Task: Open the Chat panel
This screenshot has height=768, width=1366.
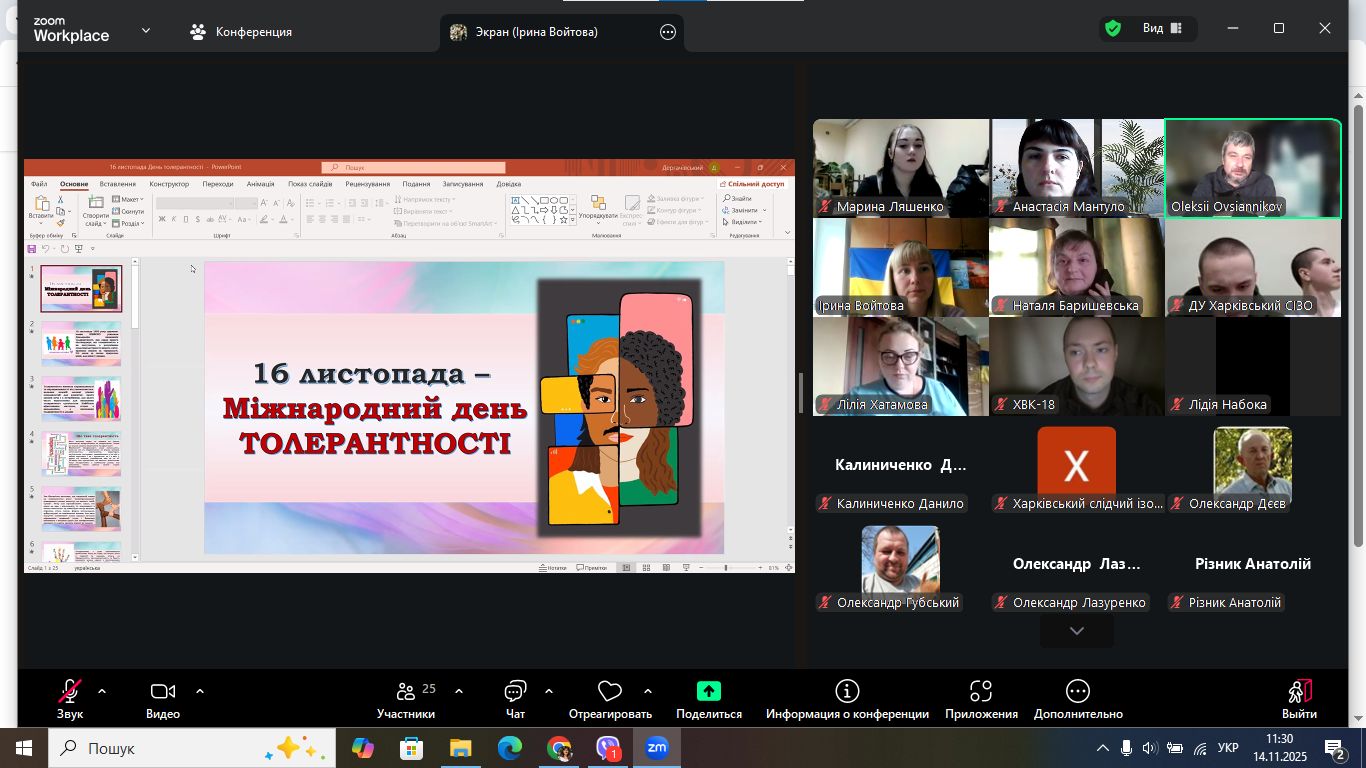Action: coord(515,692)
